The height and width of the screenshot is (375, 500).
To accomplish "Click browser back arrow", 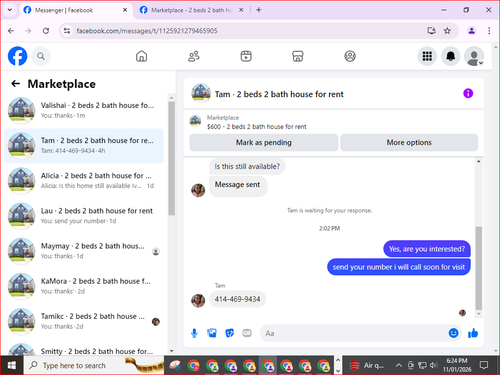I will coord(11,31).
